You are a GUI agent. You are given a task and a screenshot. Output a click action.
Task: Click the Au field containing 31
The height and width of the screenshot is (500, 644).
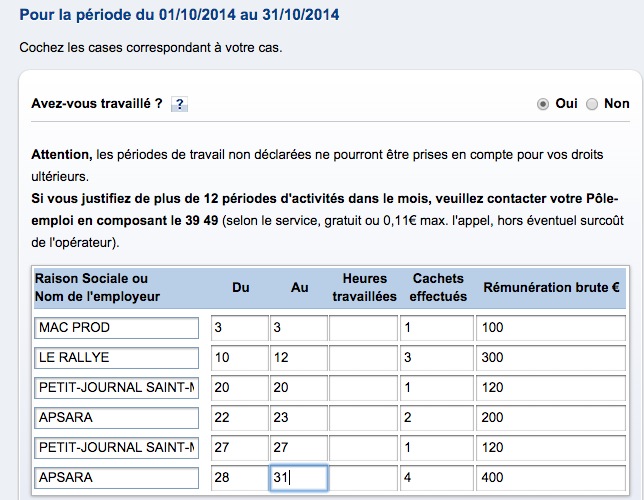tap(298, 477)
